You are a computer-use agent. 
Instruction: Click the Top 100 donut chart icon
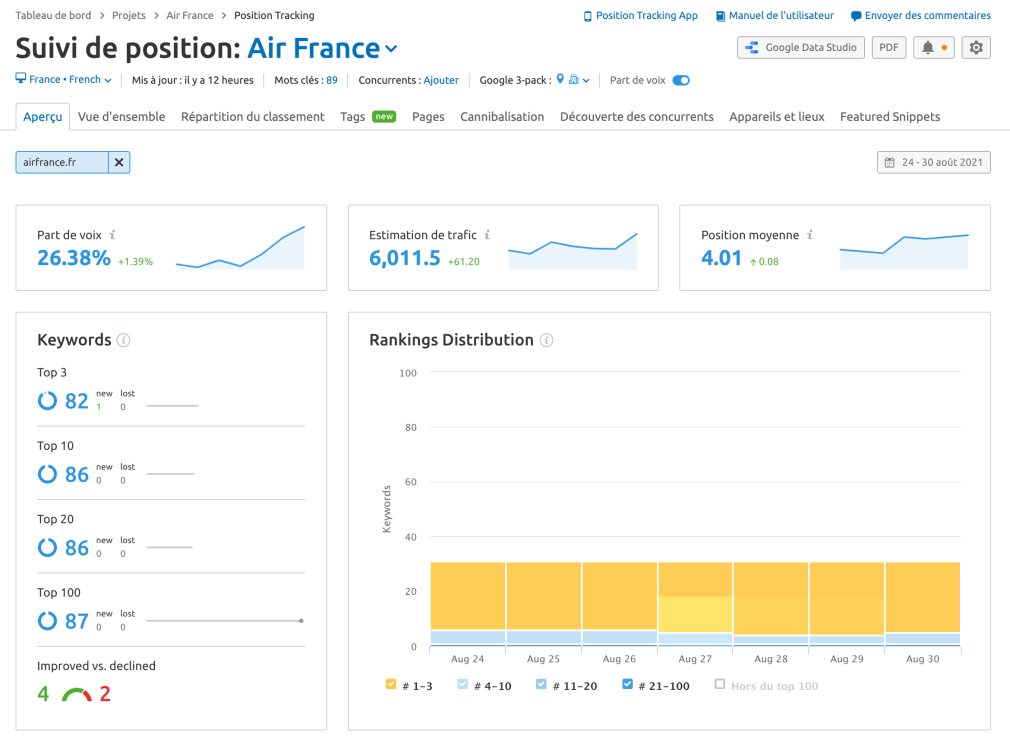[48, 621]
